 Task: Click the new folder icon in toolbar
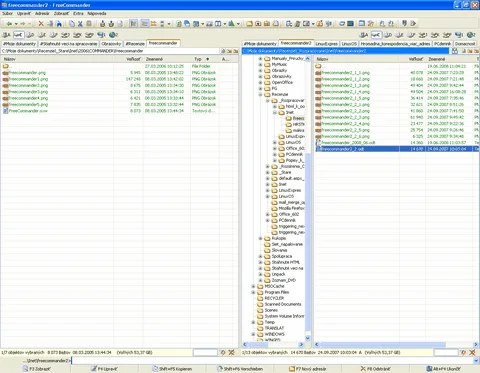[x=249, y=24]
